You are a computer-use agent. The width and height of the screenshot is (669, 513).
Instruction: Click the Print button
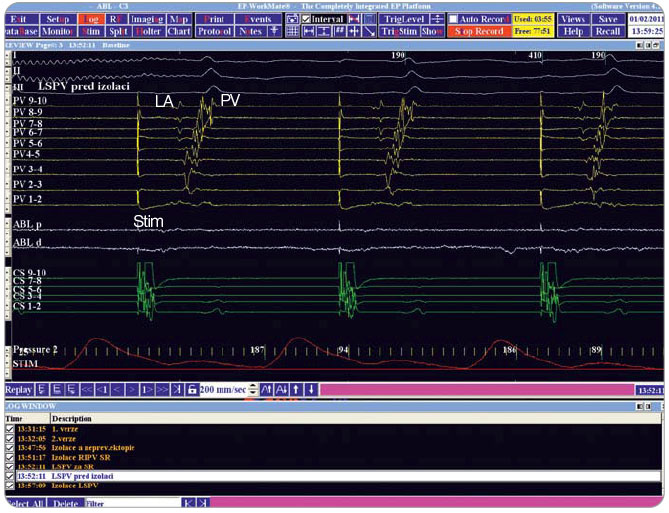click(214, 19)
